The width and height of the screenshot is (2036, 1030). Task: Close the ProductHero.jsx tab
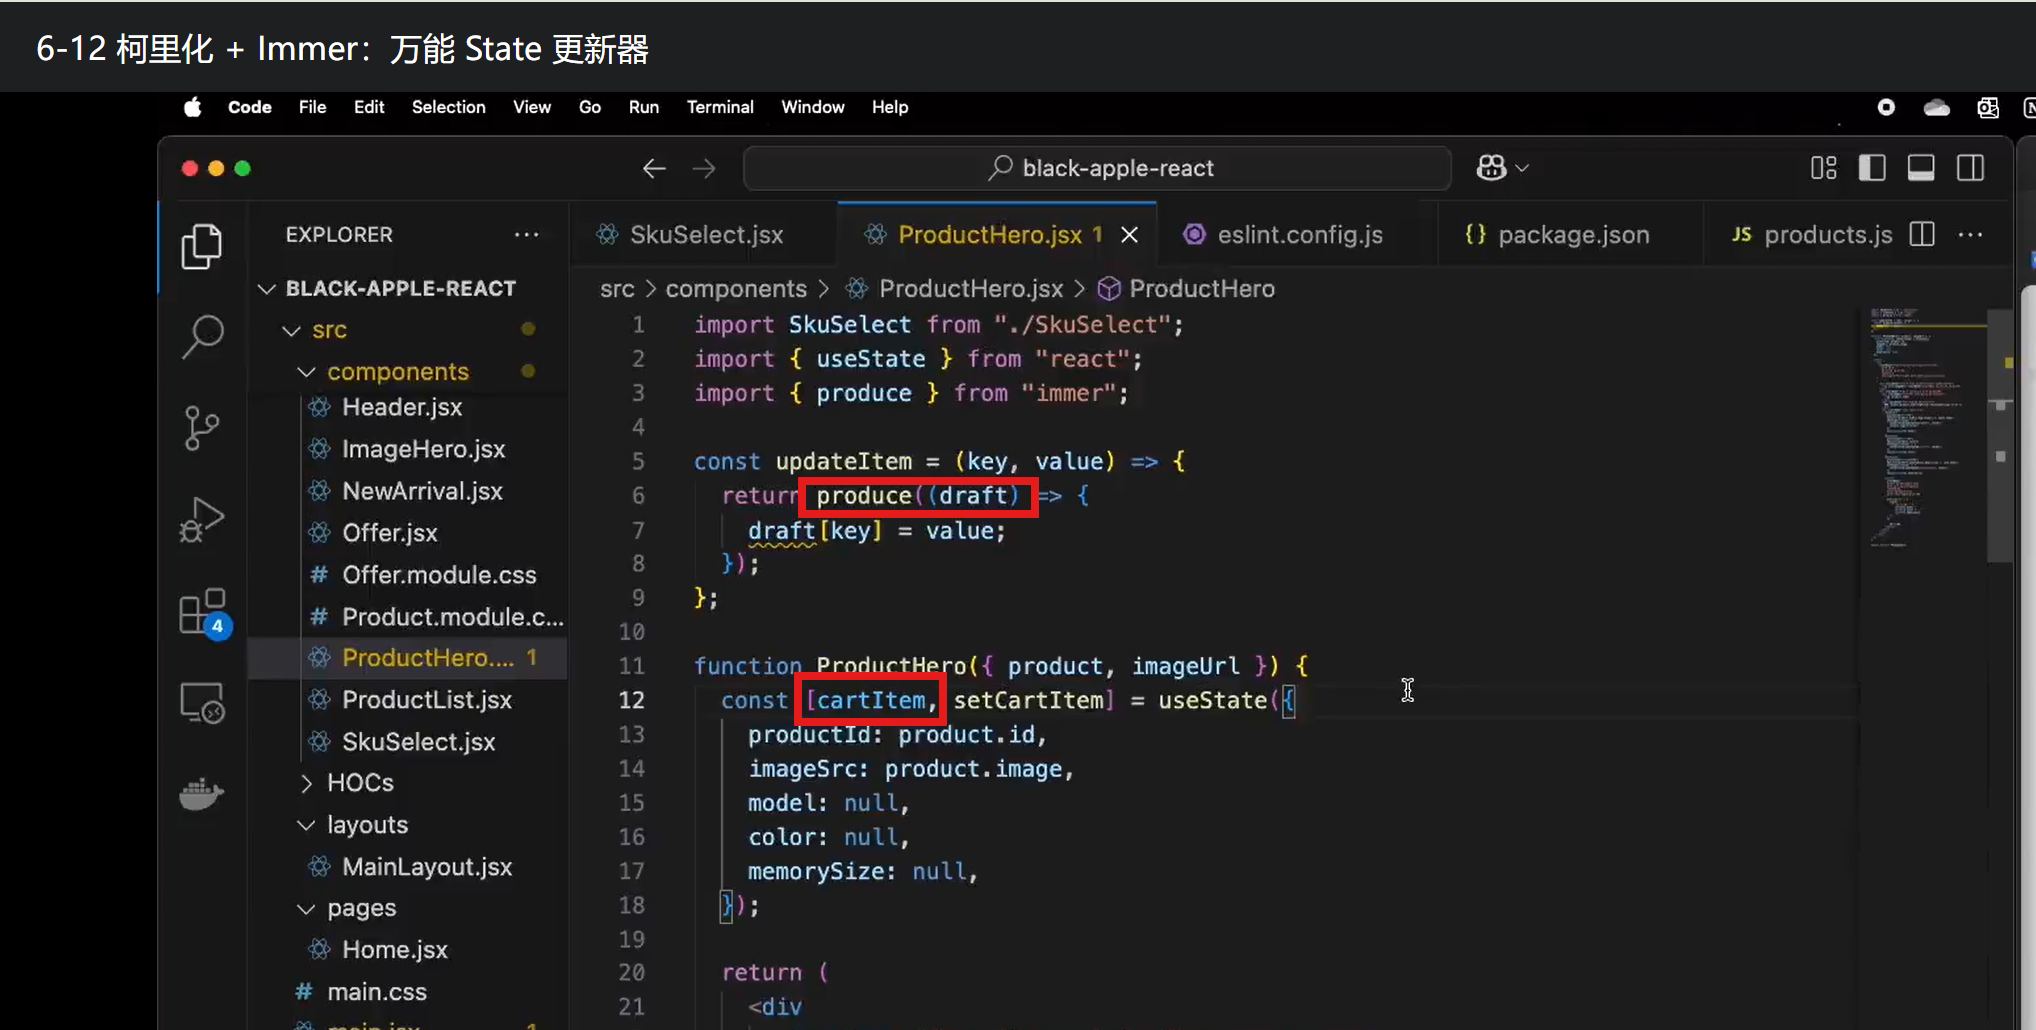coord(1129,234)
